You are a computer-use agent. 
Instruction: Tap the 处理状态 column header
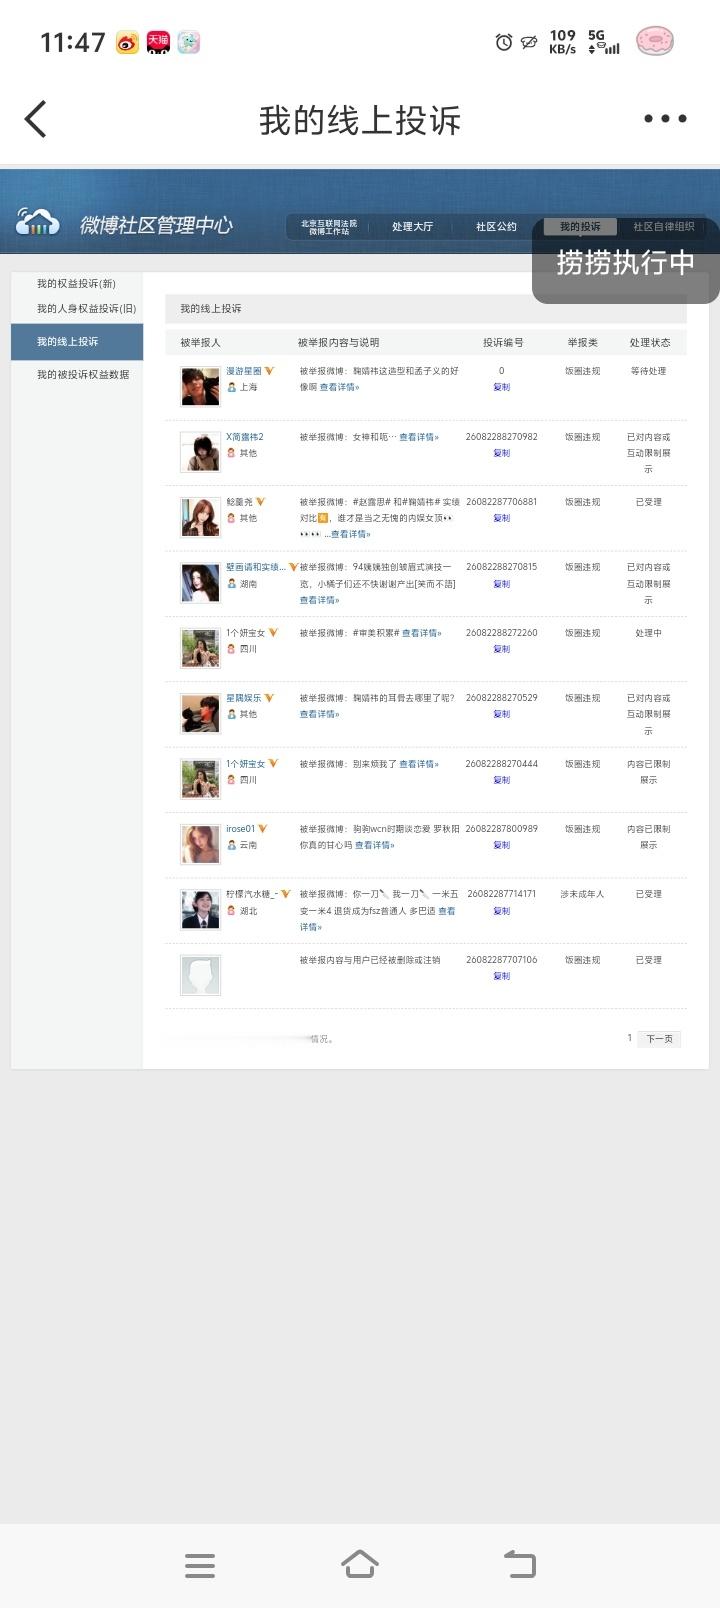coord(650,343)
